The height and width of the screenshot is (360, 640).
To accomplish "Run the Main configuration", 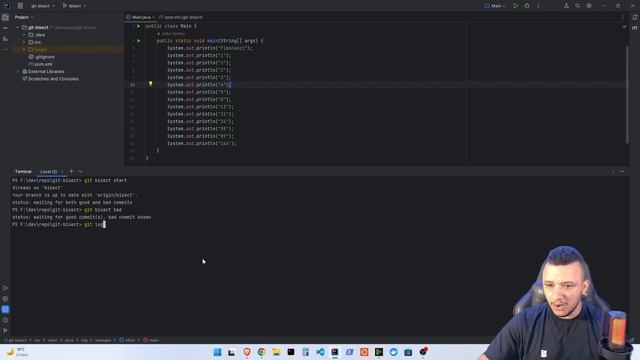I will click(515, 6).
